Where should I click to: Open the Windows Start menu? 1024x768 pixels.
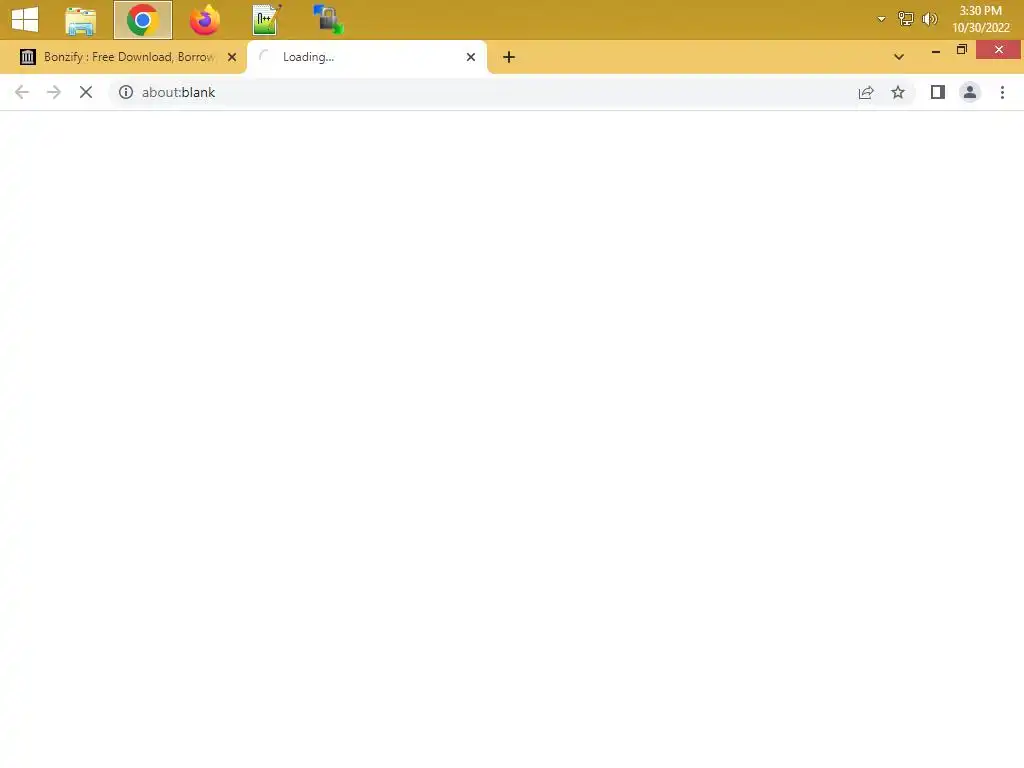click(25, 19)
